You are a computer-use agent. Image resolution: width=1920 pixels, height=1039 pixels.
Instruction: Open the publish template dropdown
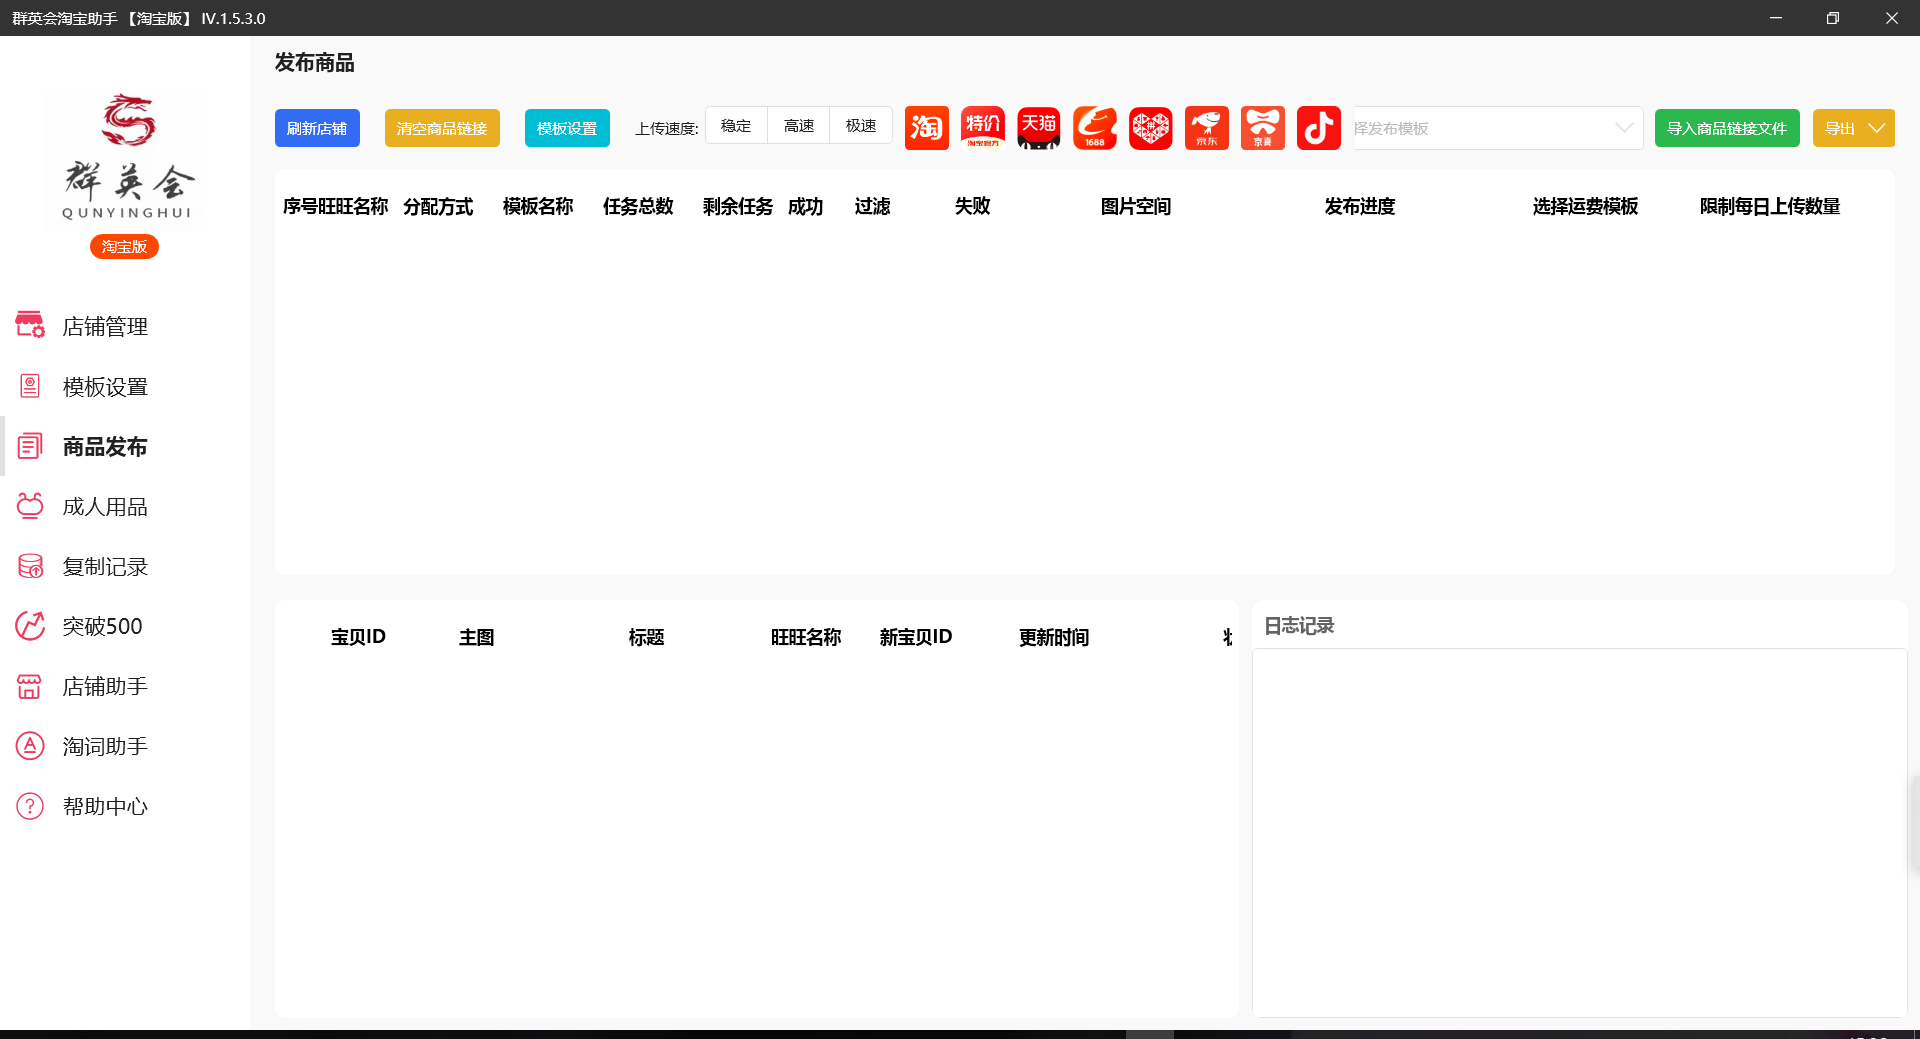pyautogui.click(x=1497, y=128)
